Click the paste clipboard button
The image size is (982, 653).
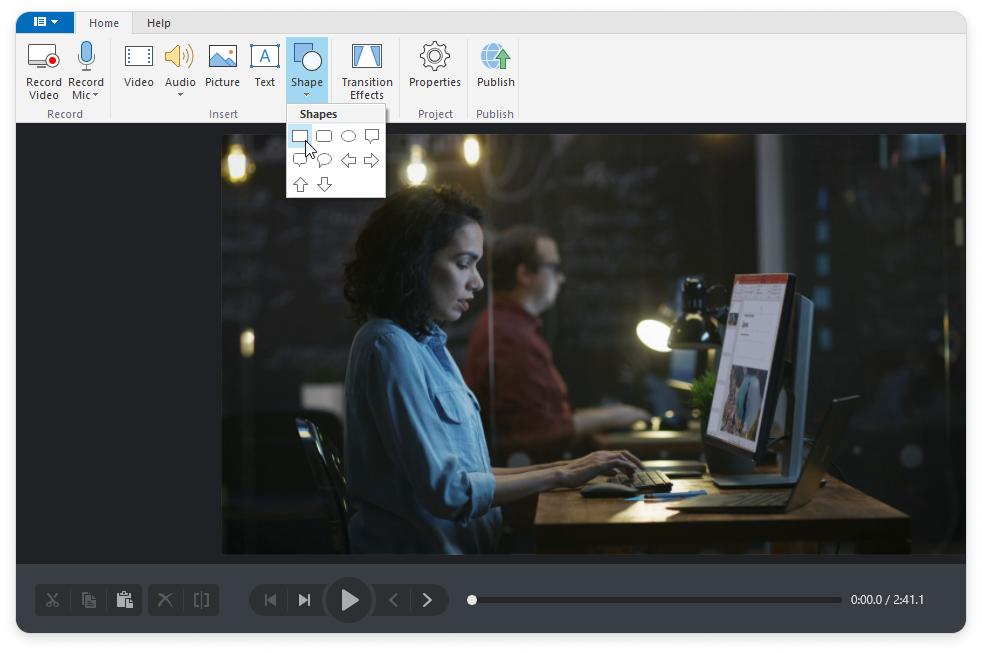pyautogui.click(x=124, y=600)
